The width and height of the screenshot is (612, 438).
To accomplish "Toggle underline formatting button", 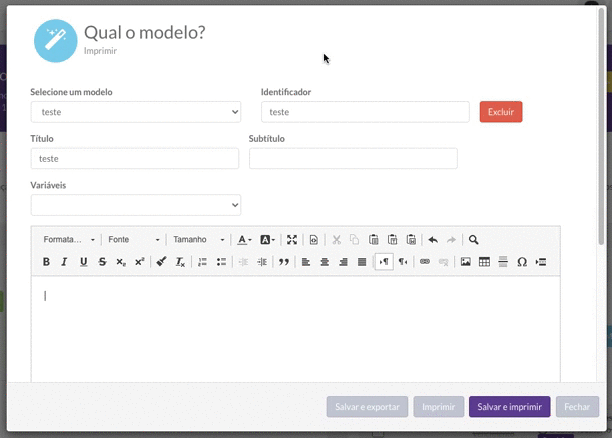I will point(84,262).
